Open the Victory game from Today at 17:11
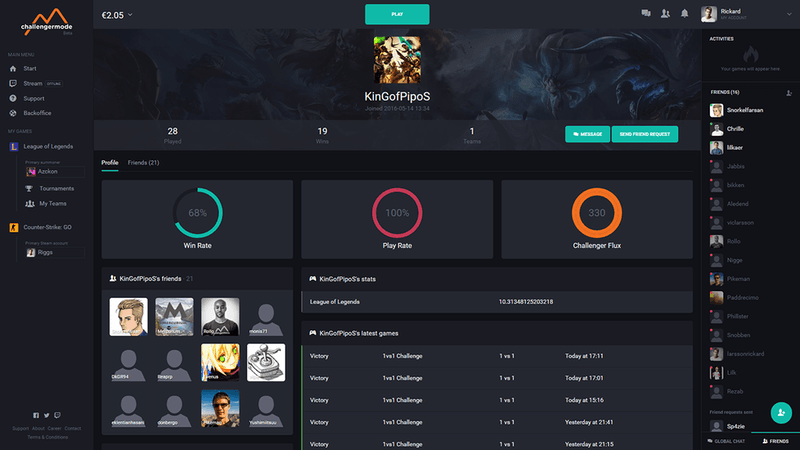 click(x=497, y=356)
